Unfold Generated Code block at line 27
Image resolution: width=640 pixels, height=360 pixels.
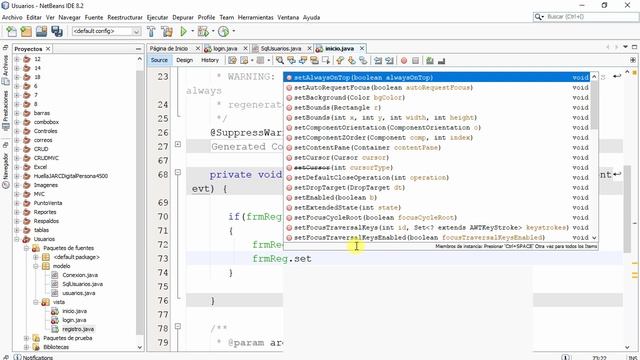point(178,144)
